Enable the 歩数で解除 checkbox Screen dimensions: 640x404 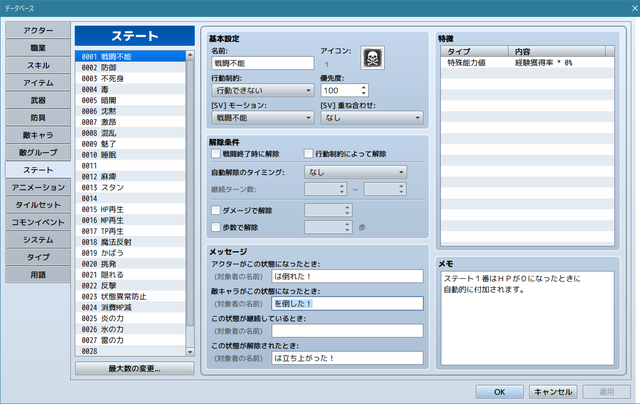coord(216,227)
